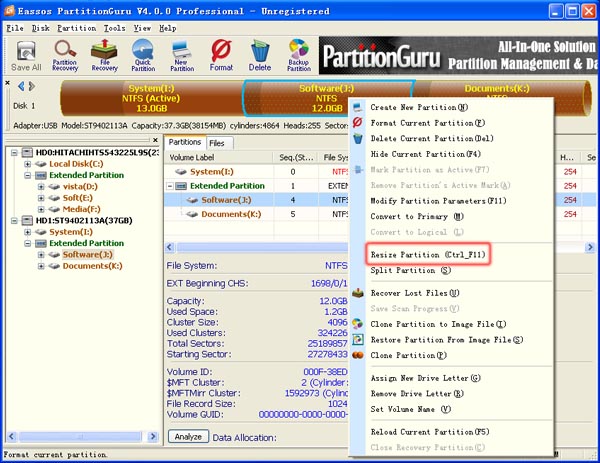Choose Hide Current Partition menu entry
The image size is (600, 463).
pyautogui.click(x=452, y=154)
